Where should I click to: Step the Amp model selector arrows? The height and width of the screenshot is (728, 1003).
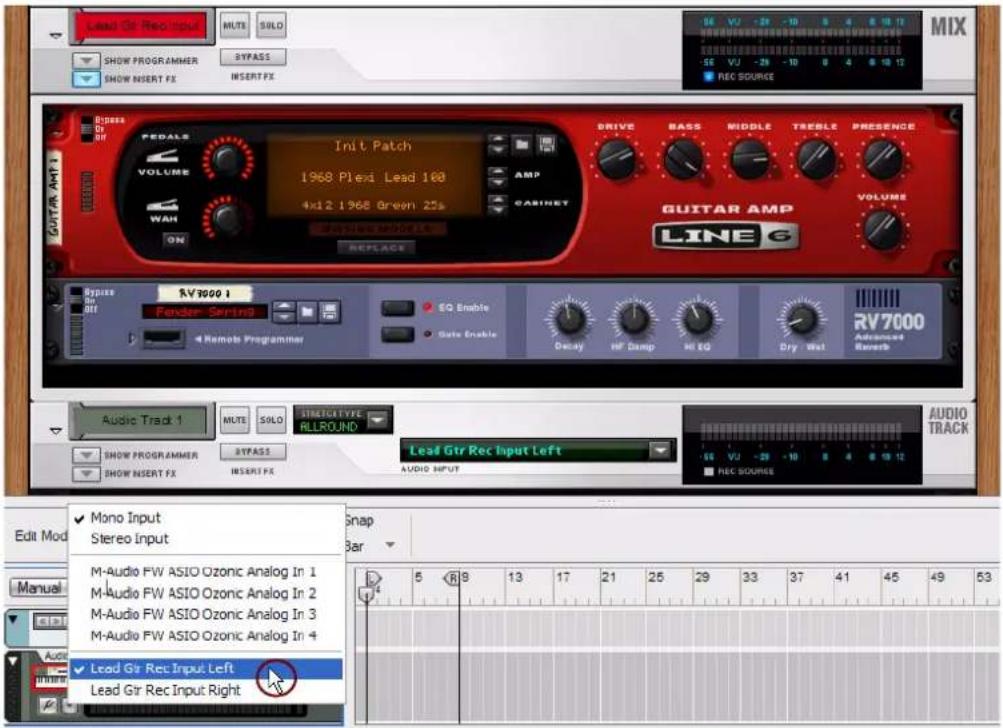point(496,177)
